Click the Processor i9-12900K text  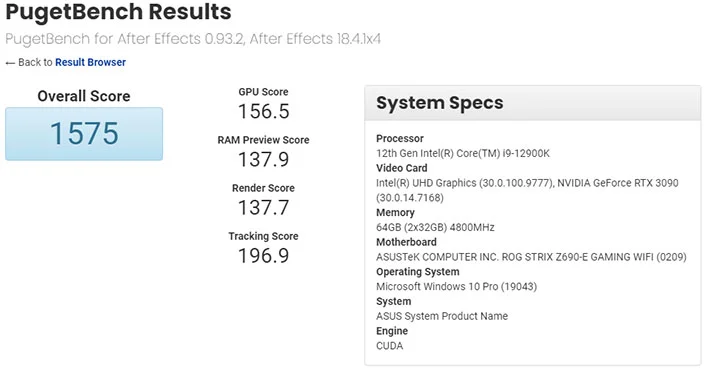(x=463, y=154)
